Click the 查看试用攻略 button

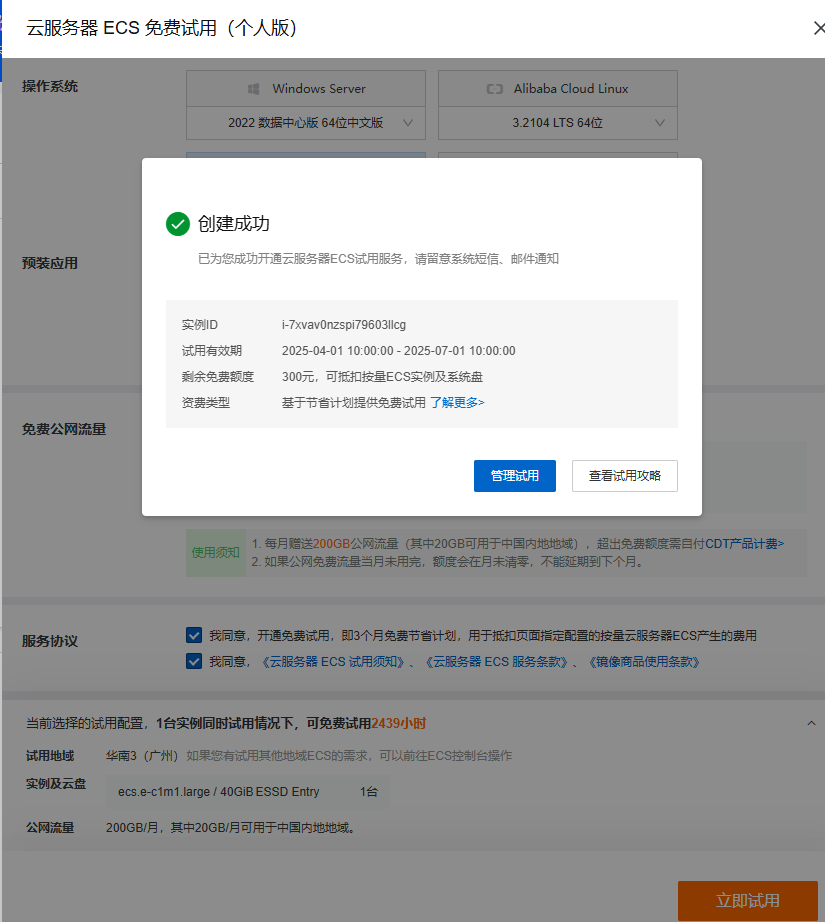coord(624,476)
